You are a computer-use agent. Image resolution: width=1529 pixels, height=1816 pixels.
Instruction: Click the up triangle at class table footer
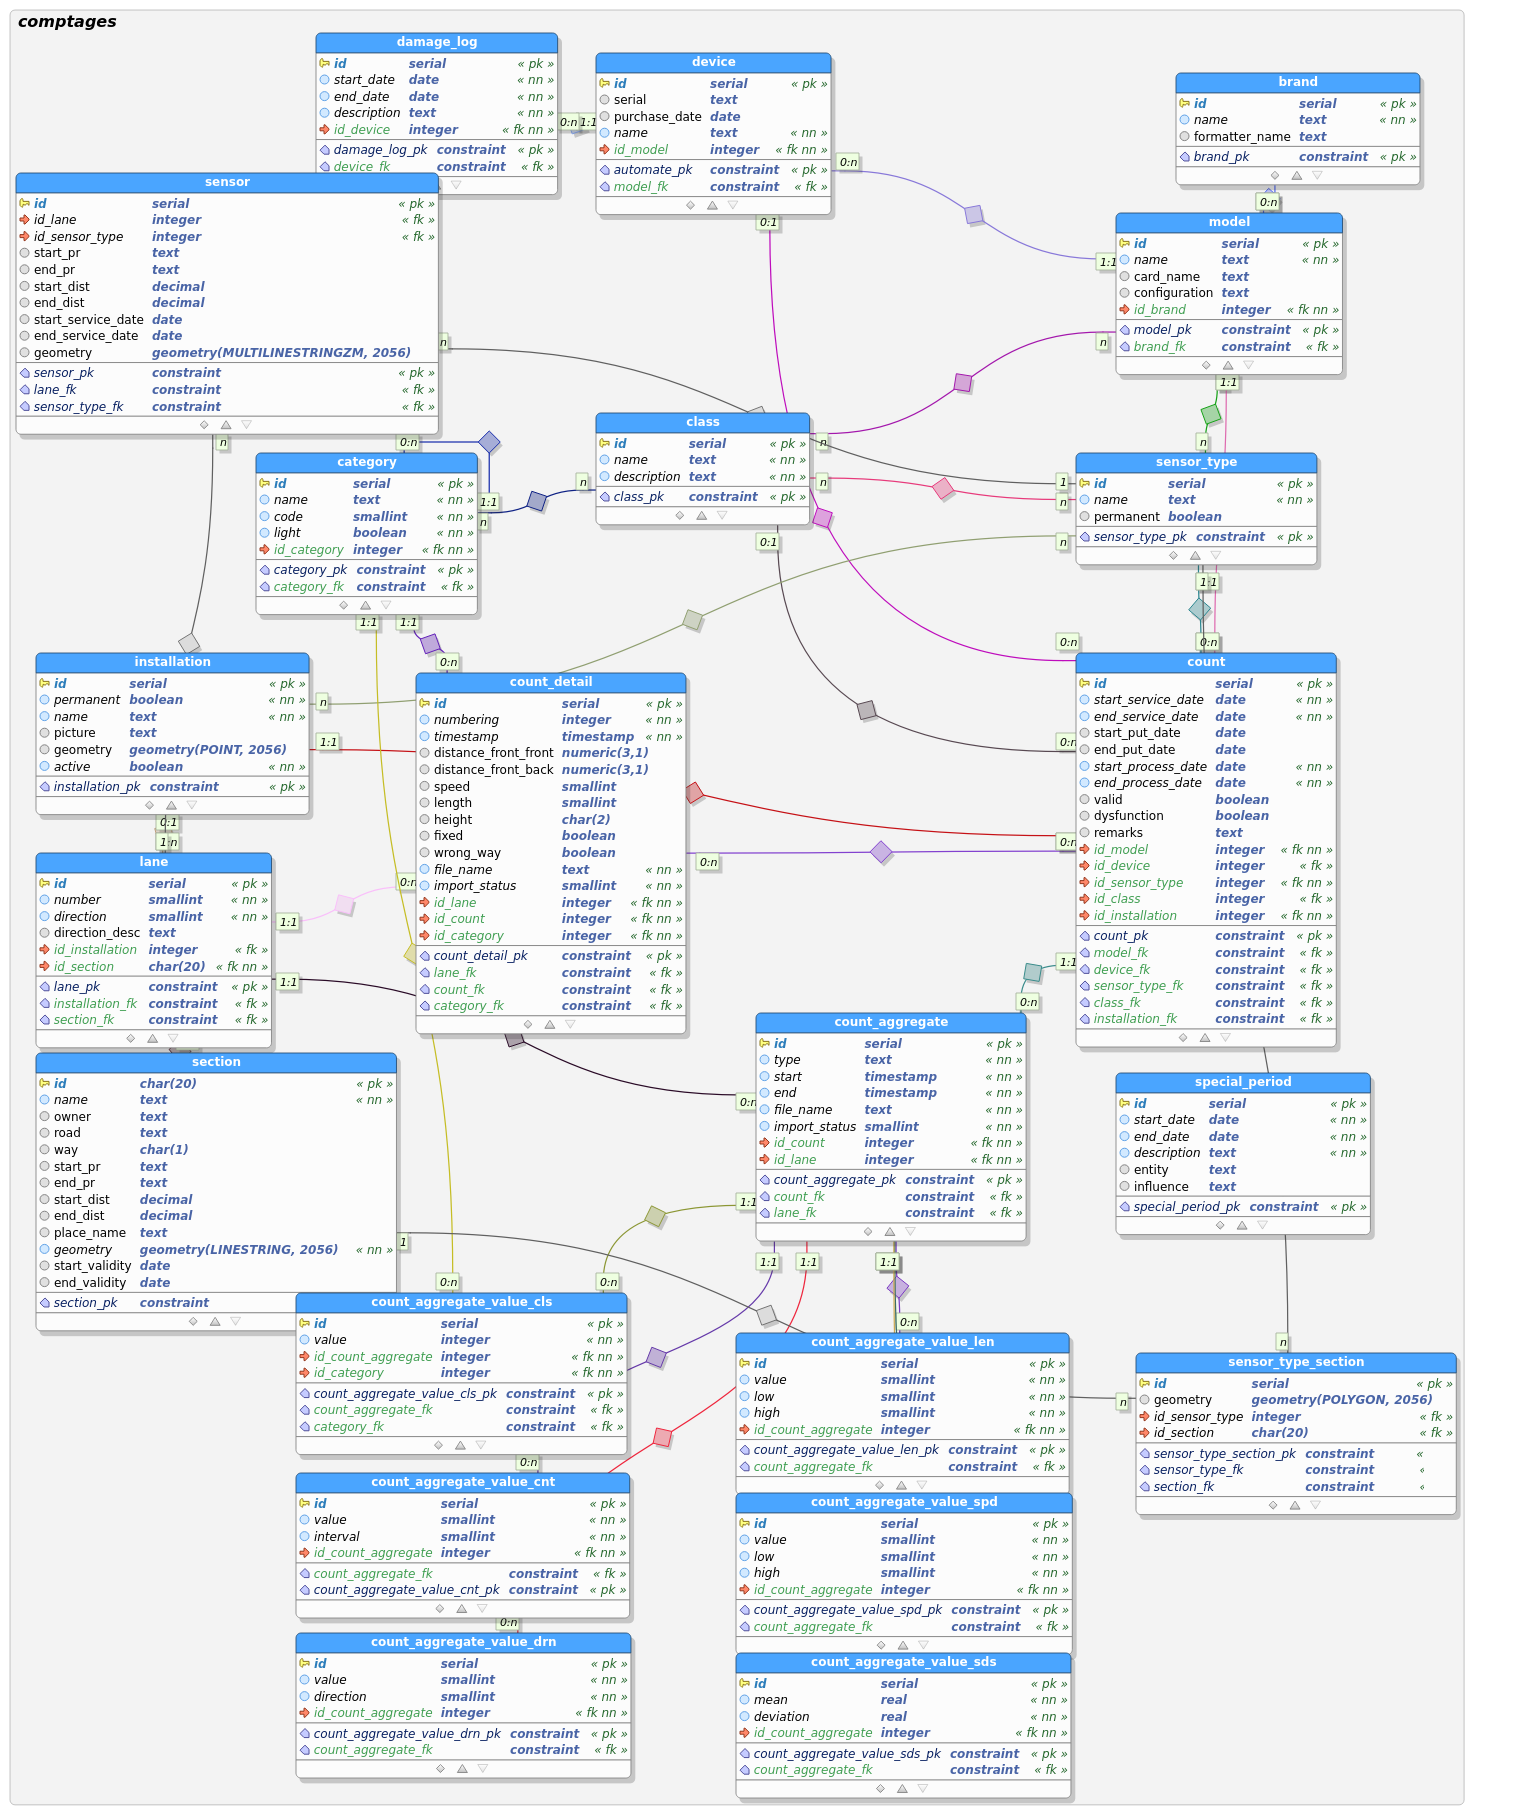click(x=701, y=515)
